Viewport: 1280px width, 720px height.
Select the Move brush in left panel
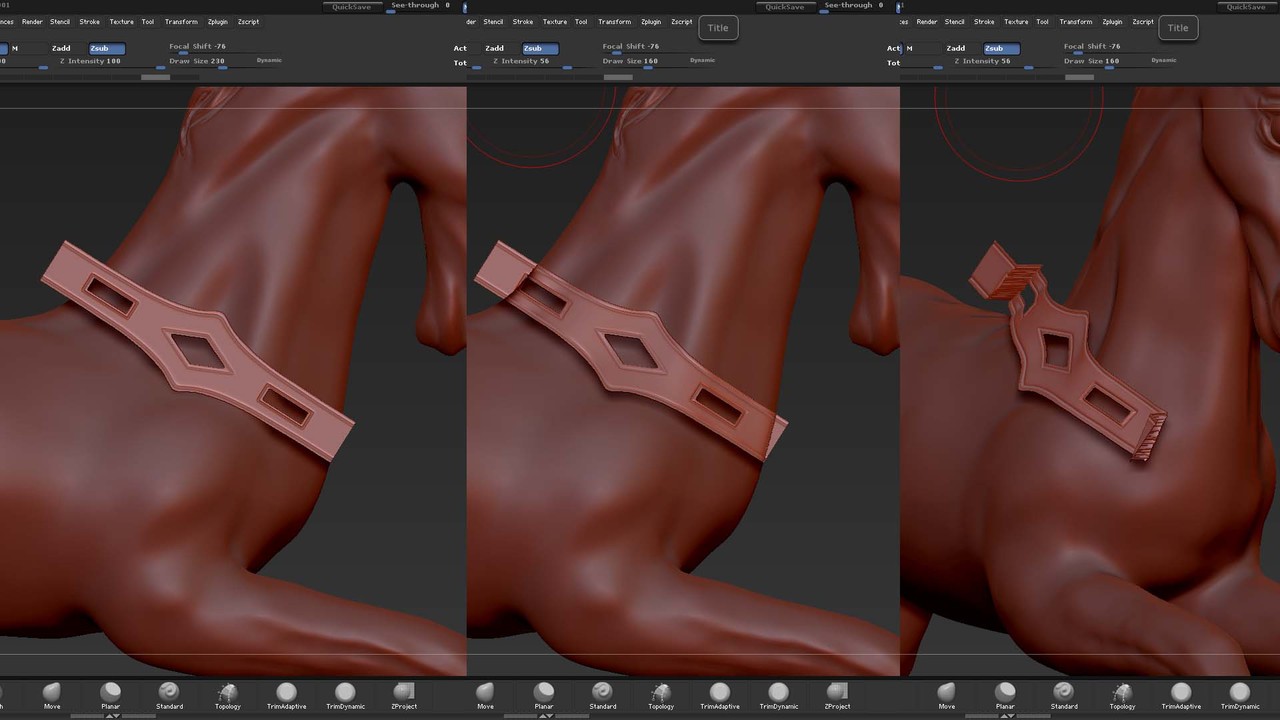pos(51,695)
